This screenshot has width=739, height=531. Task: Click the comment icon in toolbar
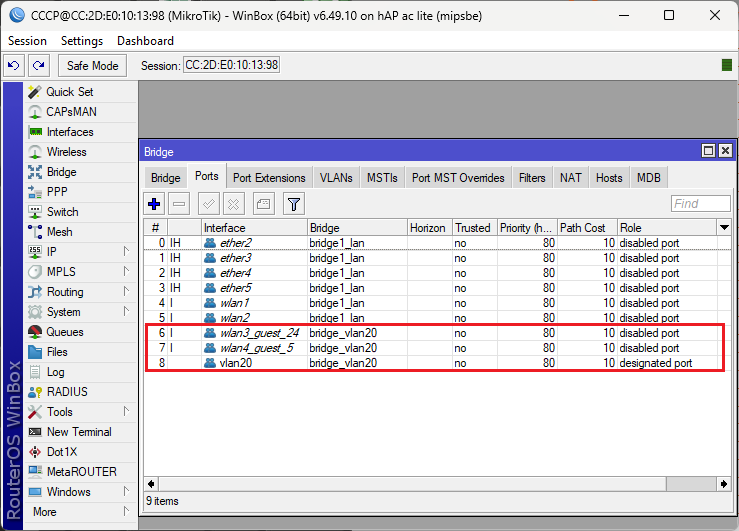click(x=263, y=204)
